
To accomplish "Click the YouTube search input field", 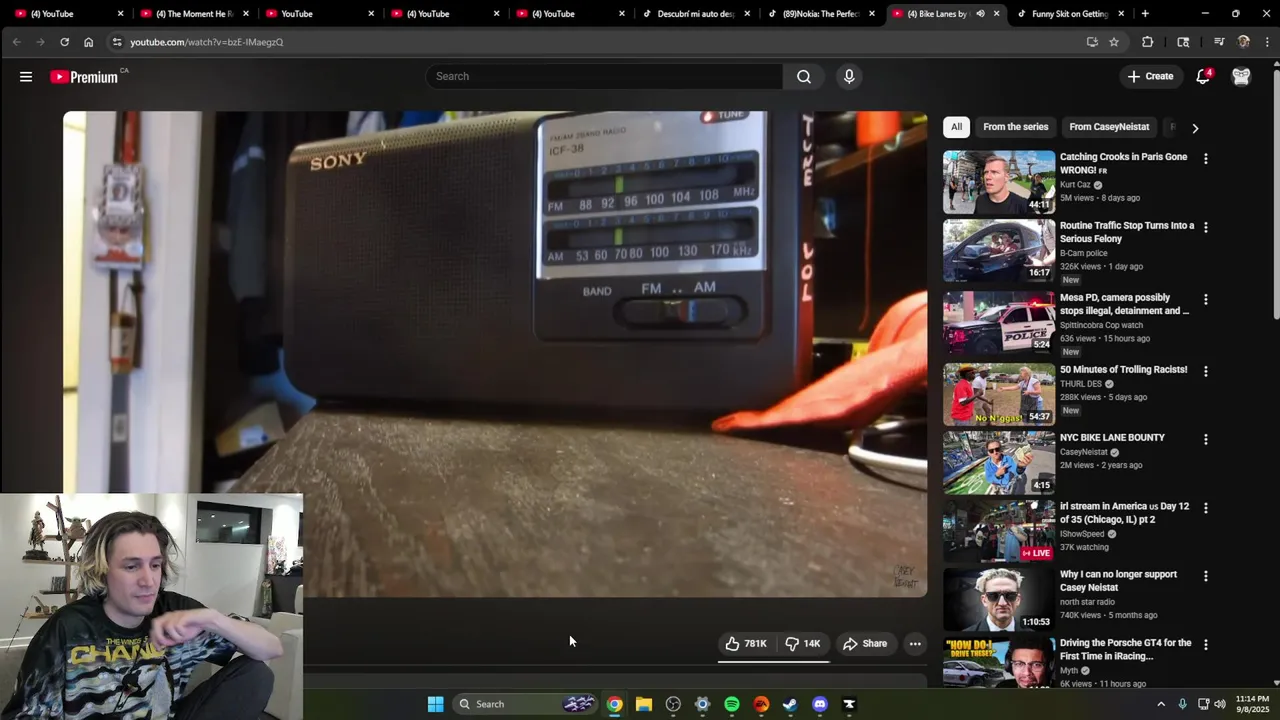I will click(605, 76).
